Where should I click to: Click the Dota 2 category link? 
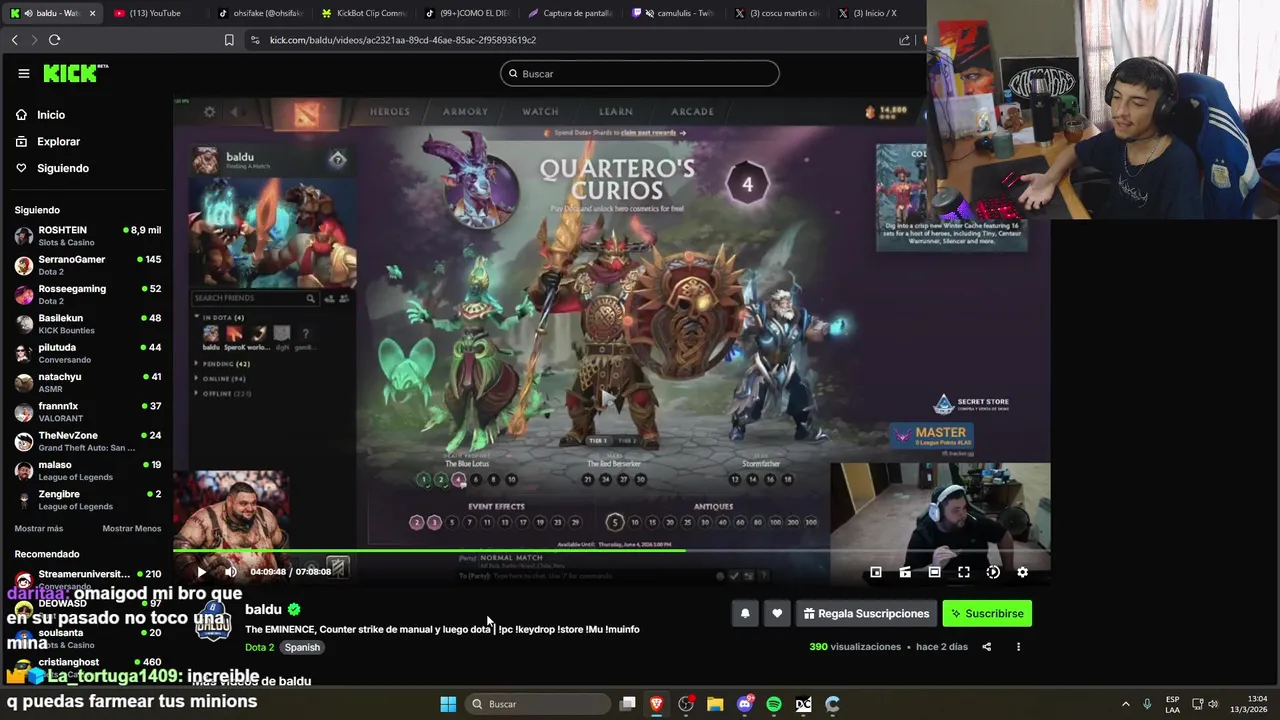[x=259, y=647]
